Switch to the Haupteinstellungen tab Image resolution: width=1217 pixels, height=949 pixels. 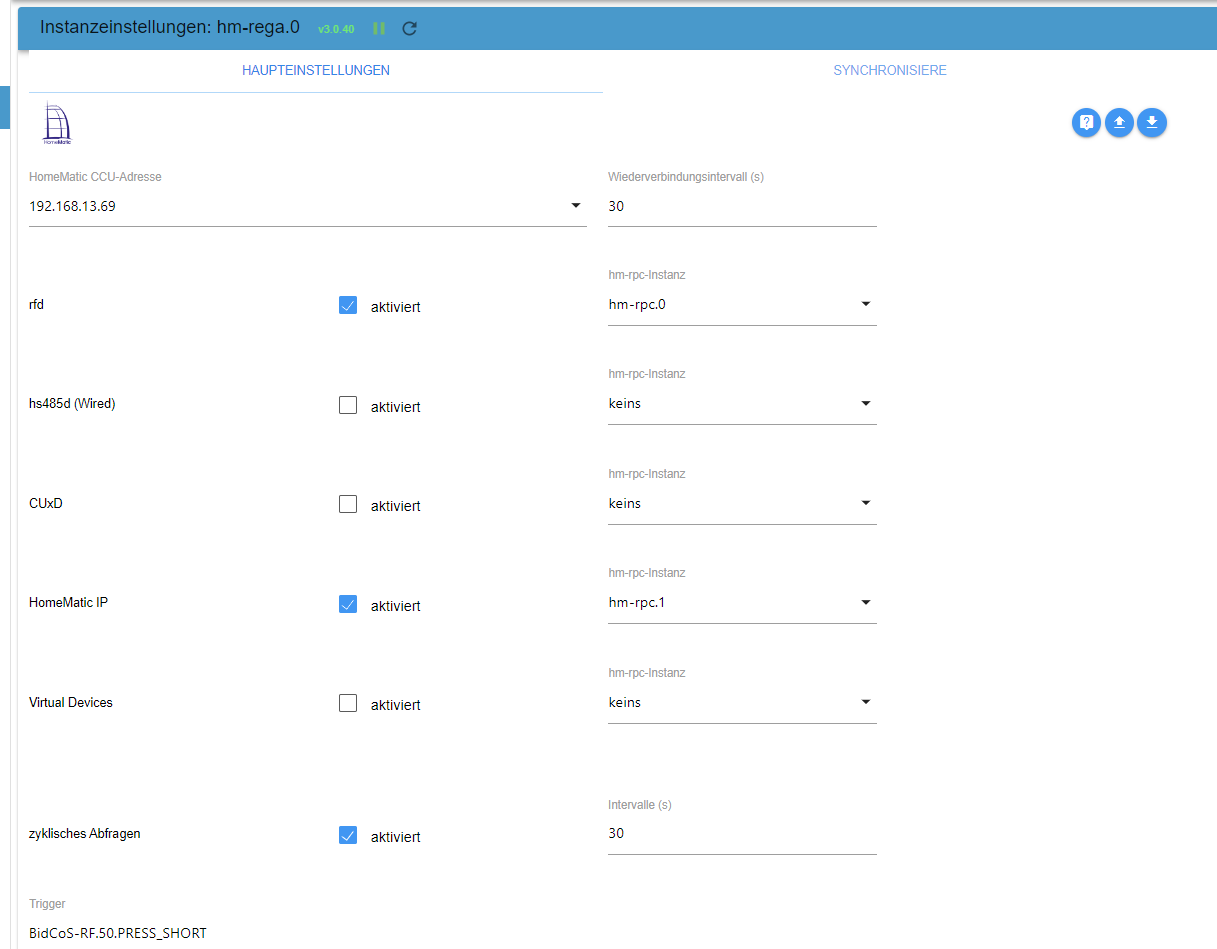click(x=316, y=71)
